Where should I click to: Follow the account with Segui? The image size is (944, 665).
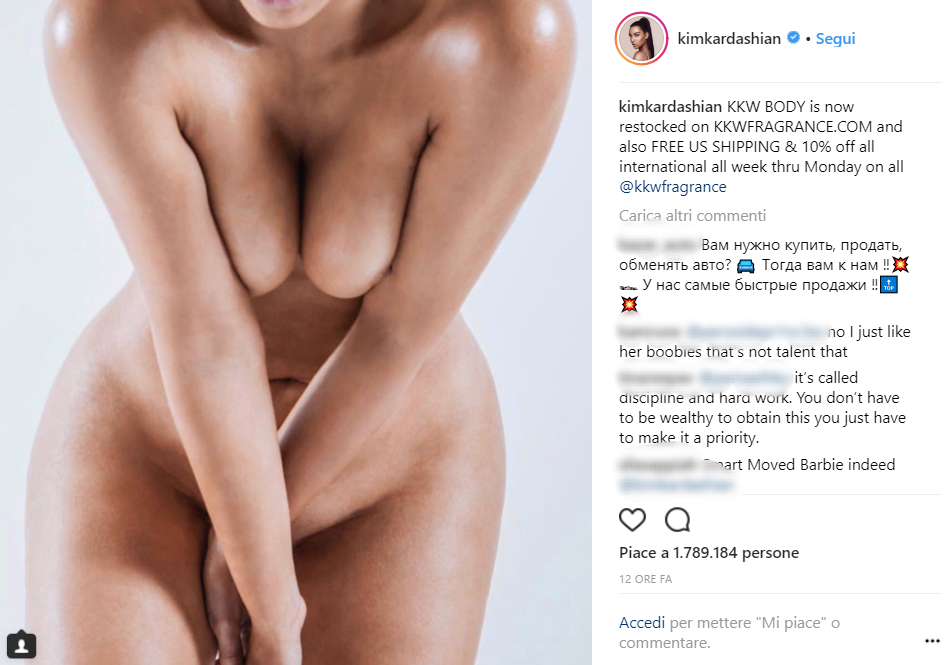tap(835, 39)
